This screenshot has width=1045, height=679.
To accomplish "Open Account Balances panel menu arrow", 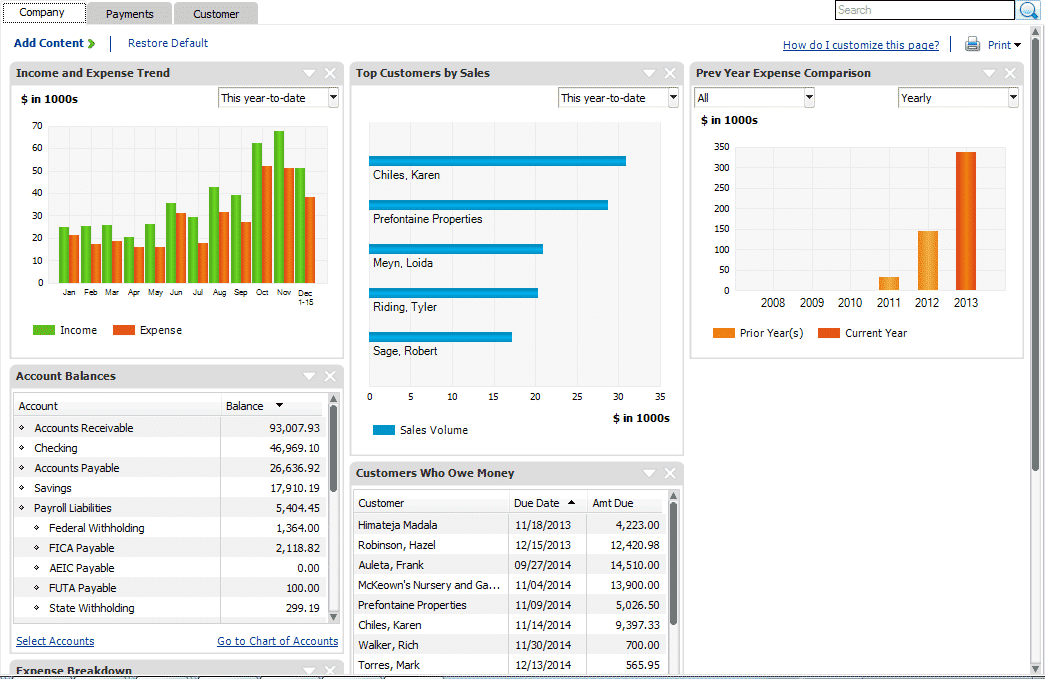I will (309, 376).
